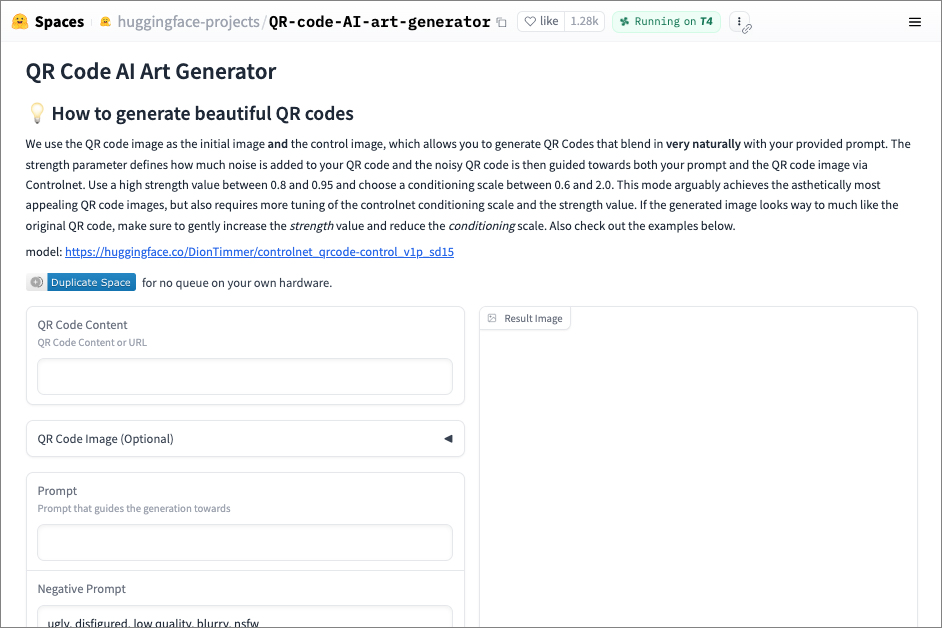The height and width of the screenshot is (628, 942).
Task: Click the image icon on Result Image tab
Action: tap(491, 317)
